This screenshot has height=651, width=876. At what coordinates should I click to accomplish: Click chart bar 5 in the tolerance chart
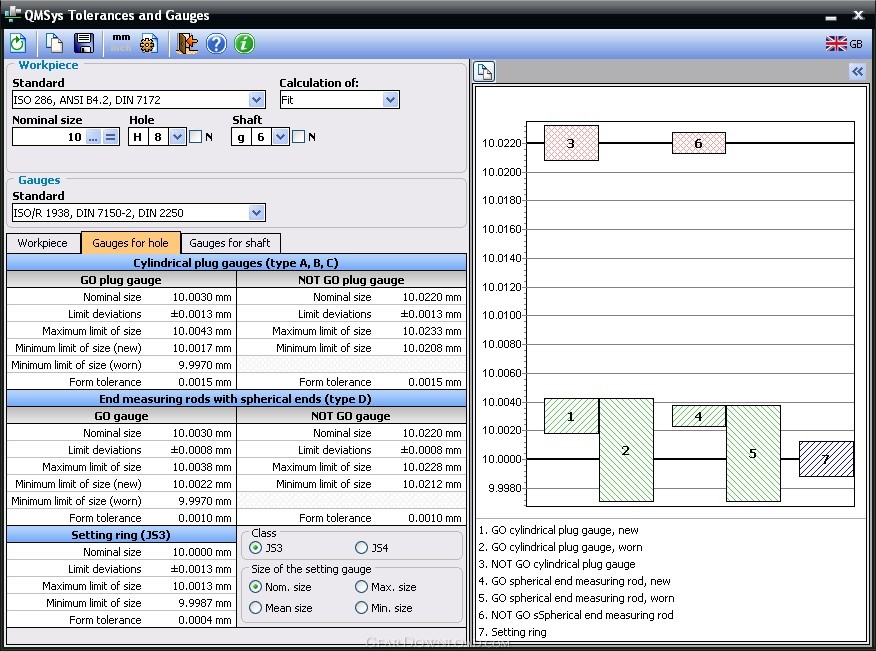tap(753, 453)
